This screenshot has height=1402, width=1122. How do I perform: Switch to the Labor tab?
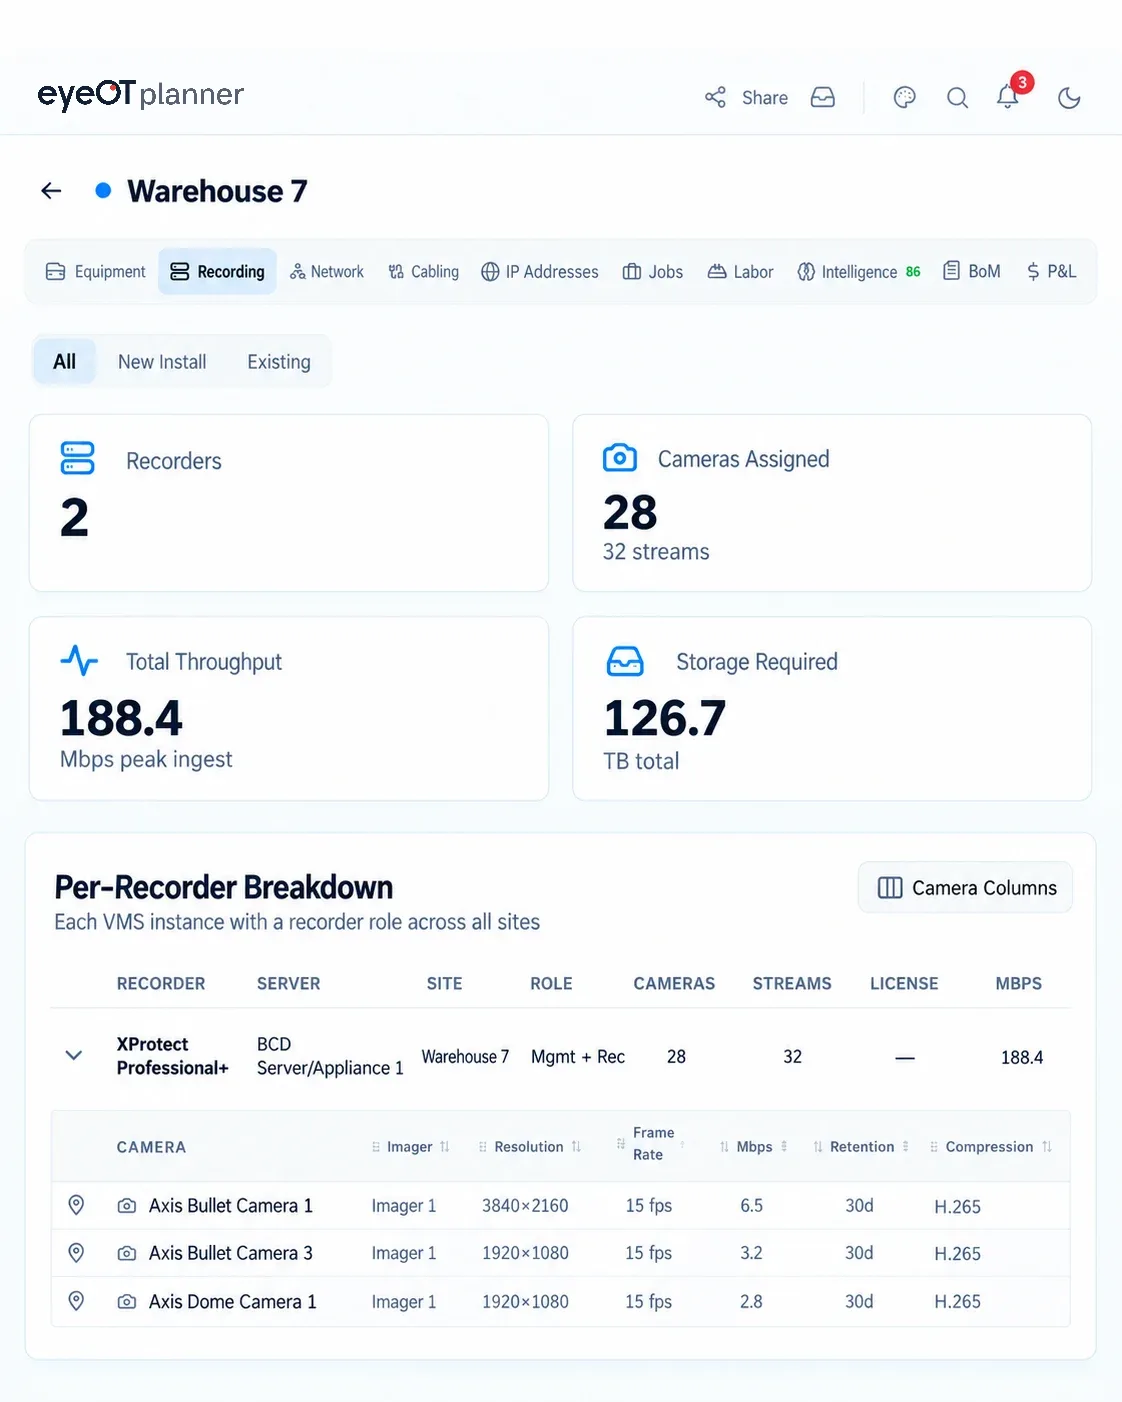tap(741, 272)
